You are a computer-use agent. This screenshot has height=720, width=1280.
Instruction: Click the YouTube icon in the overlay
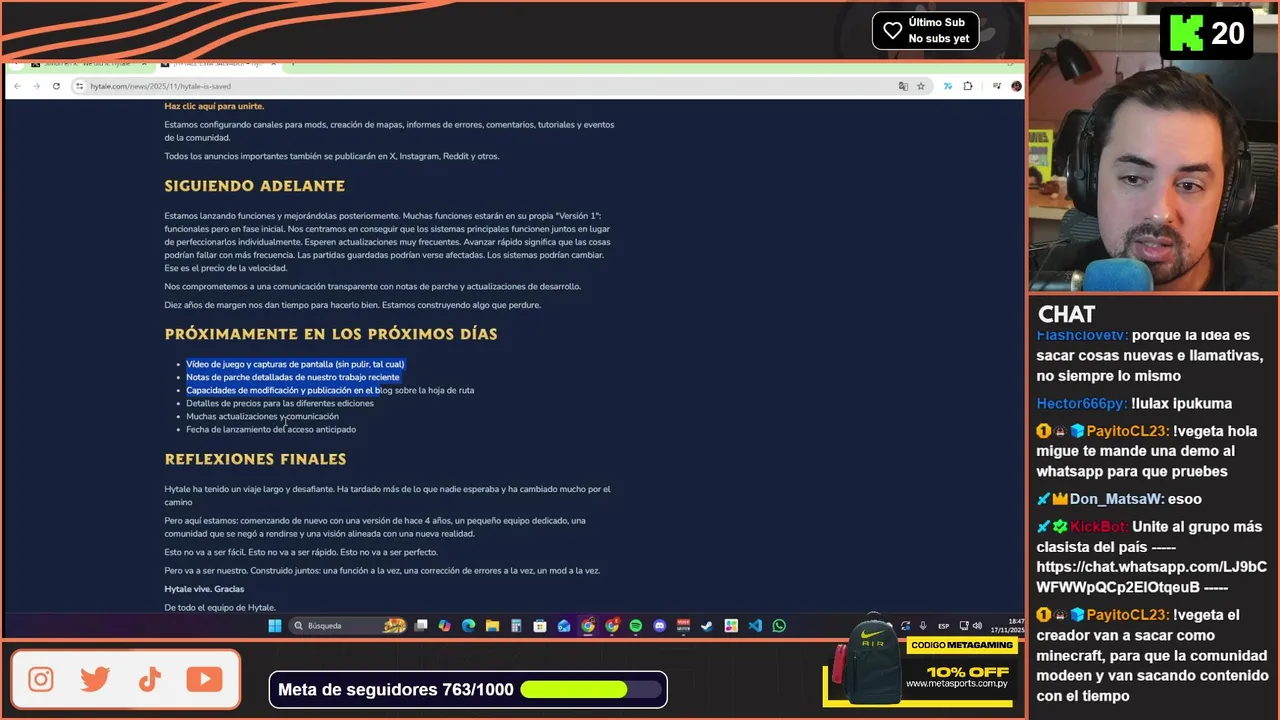coord(204,680)
